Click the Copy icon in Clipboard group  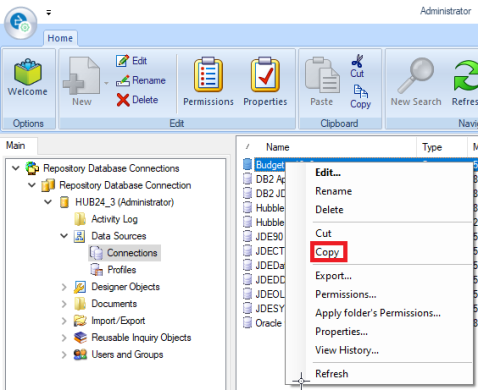pyautogui.click(x=360, y=91)
